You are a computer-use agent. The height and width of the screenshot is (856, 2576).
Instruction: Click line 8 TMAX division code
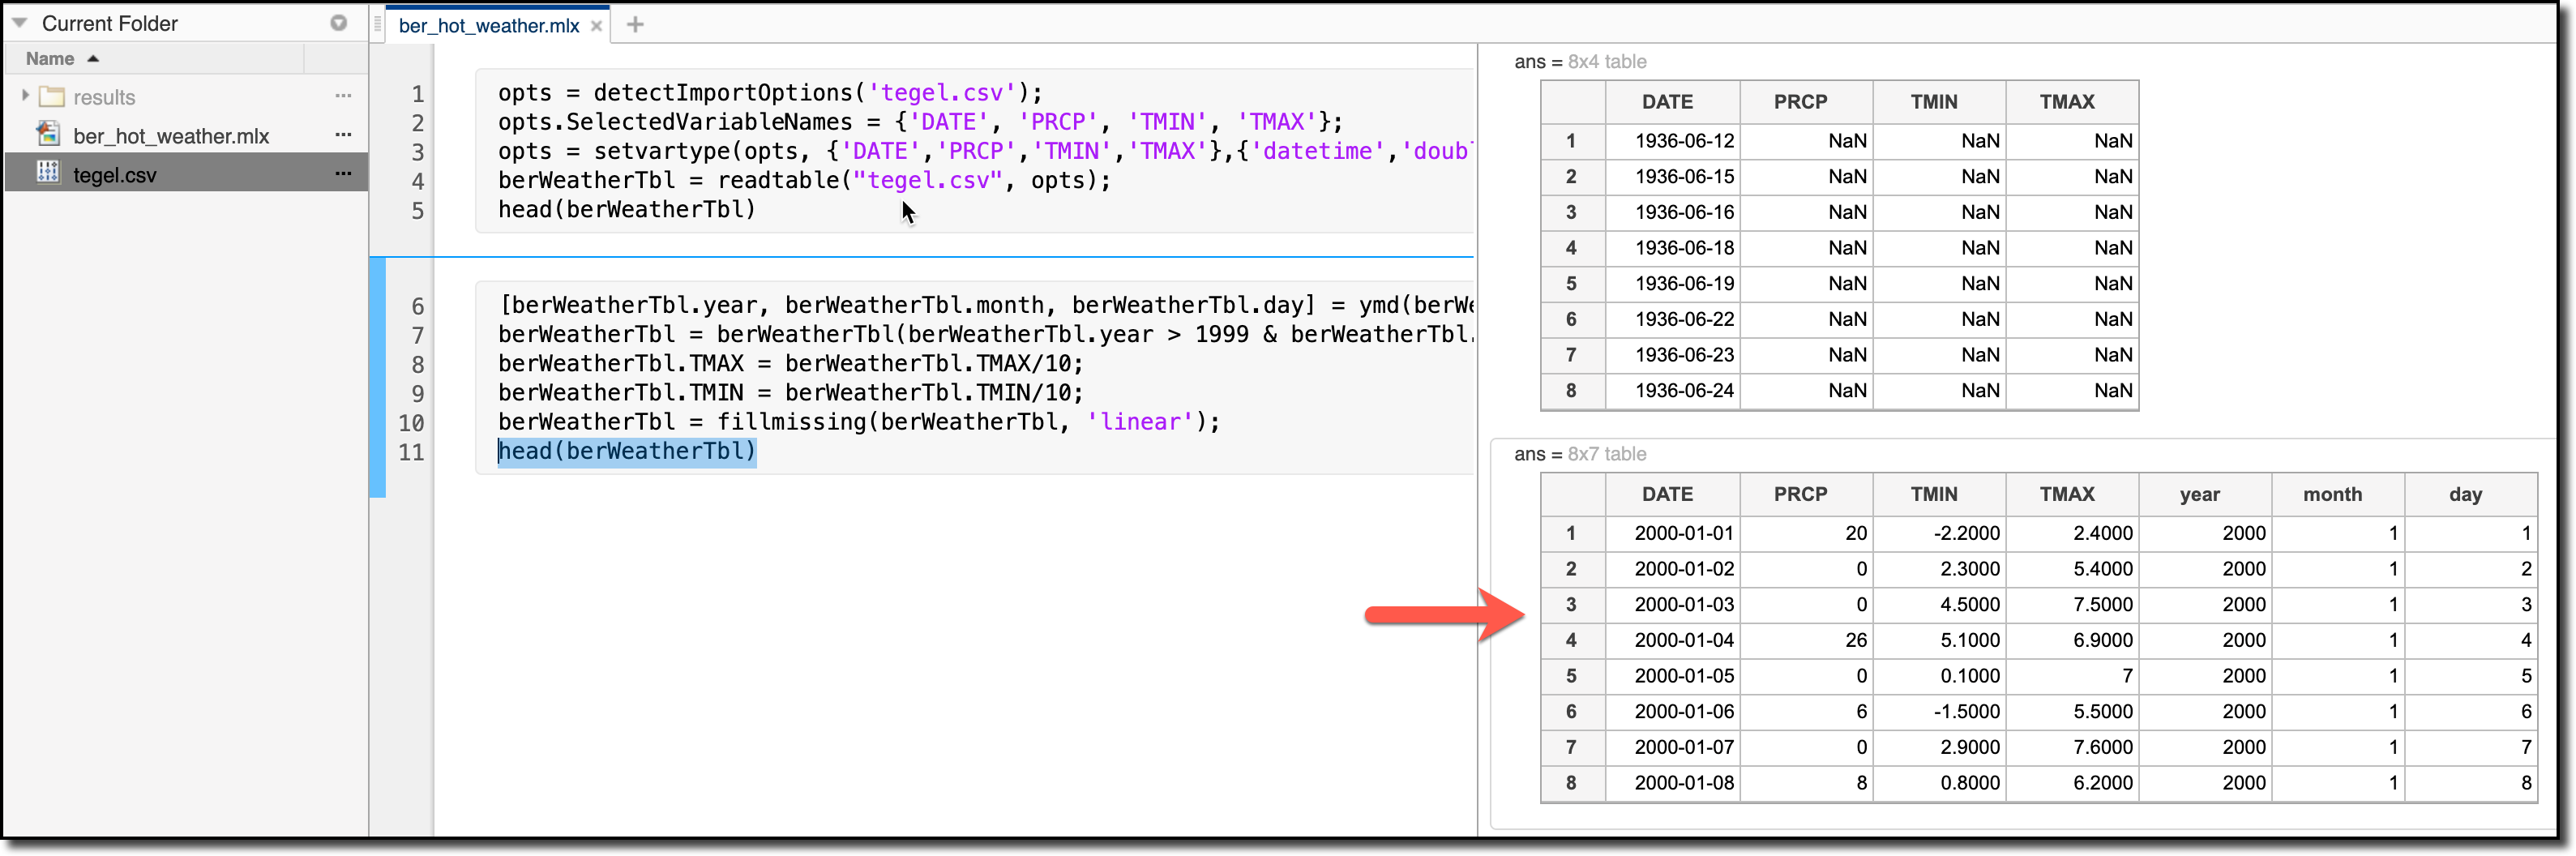click(790, 364)
